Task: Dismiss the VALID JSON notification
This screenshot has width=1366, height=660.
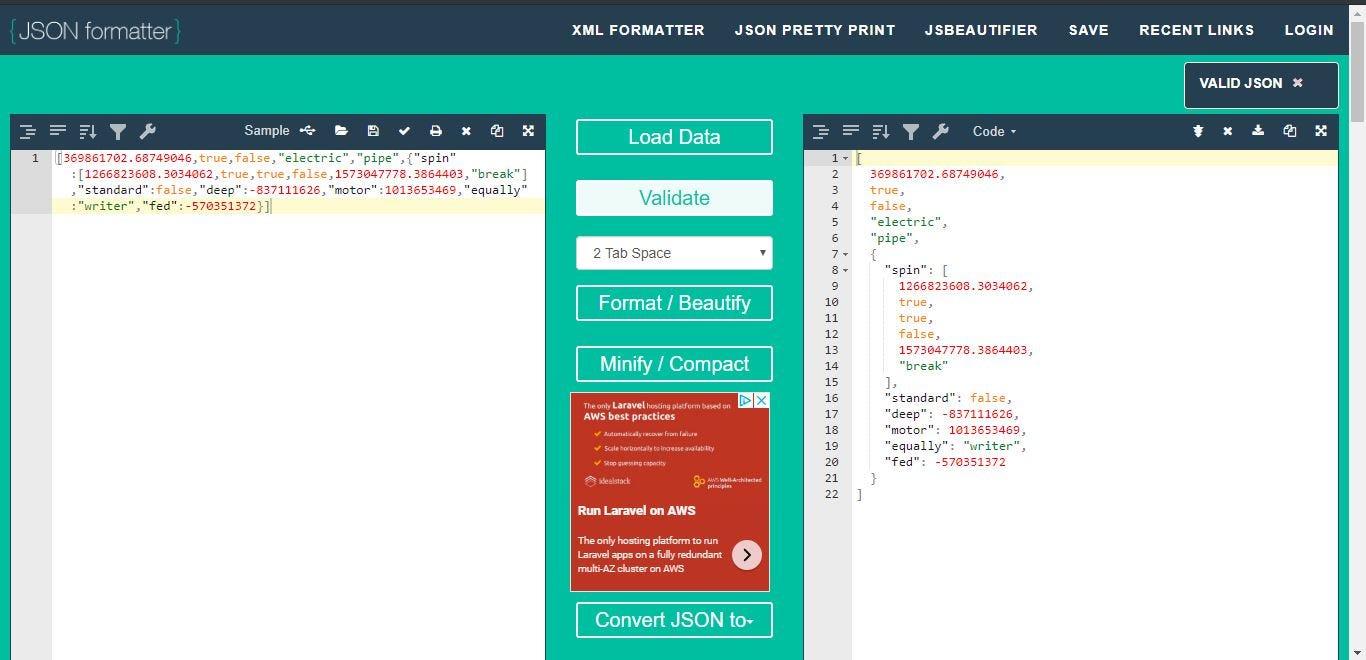Action: click(x=1297, y=85)
